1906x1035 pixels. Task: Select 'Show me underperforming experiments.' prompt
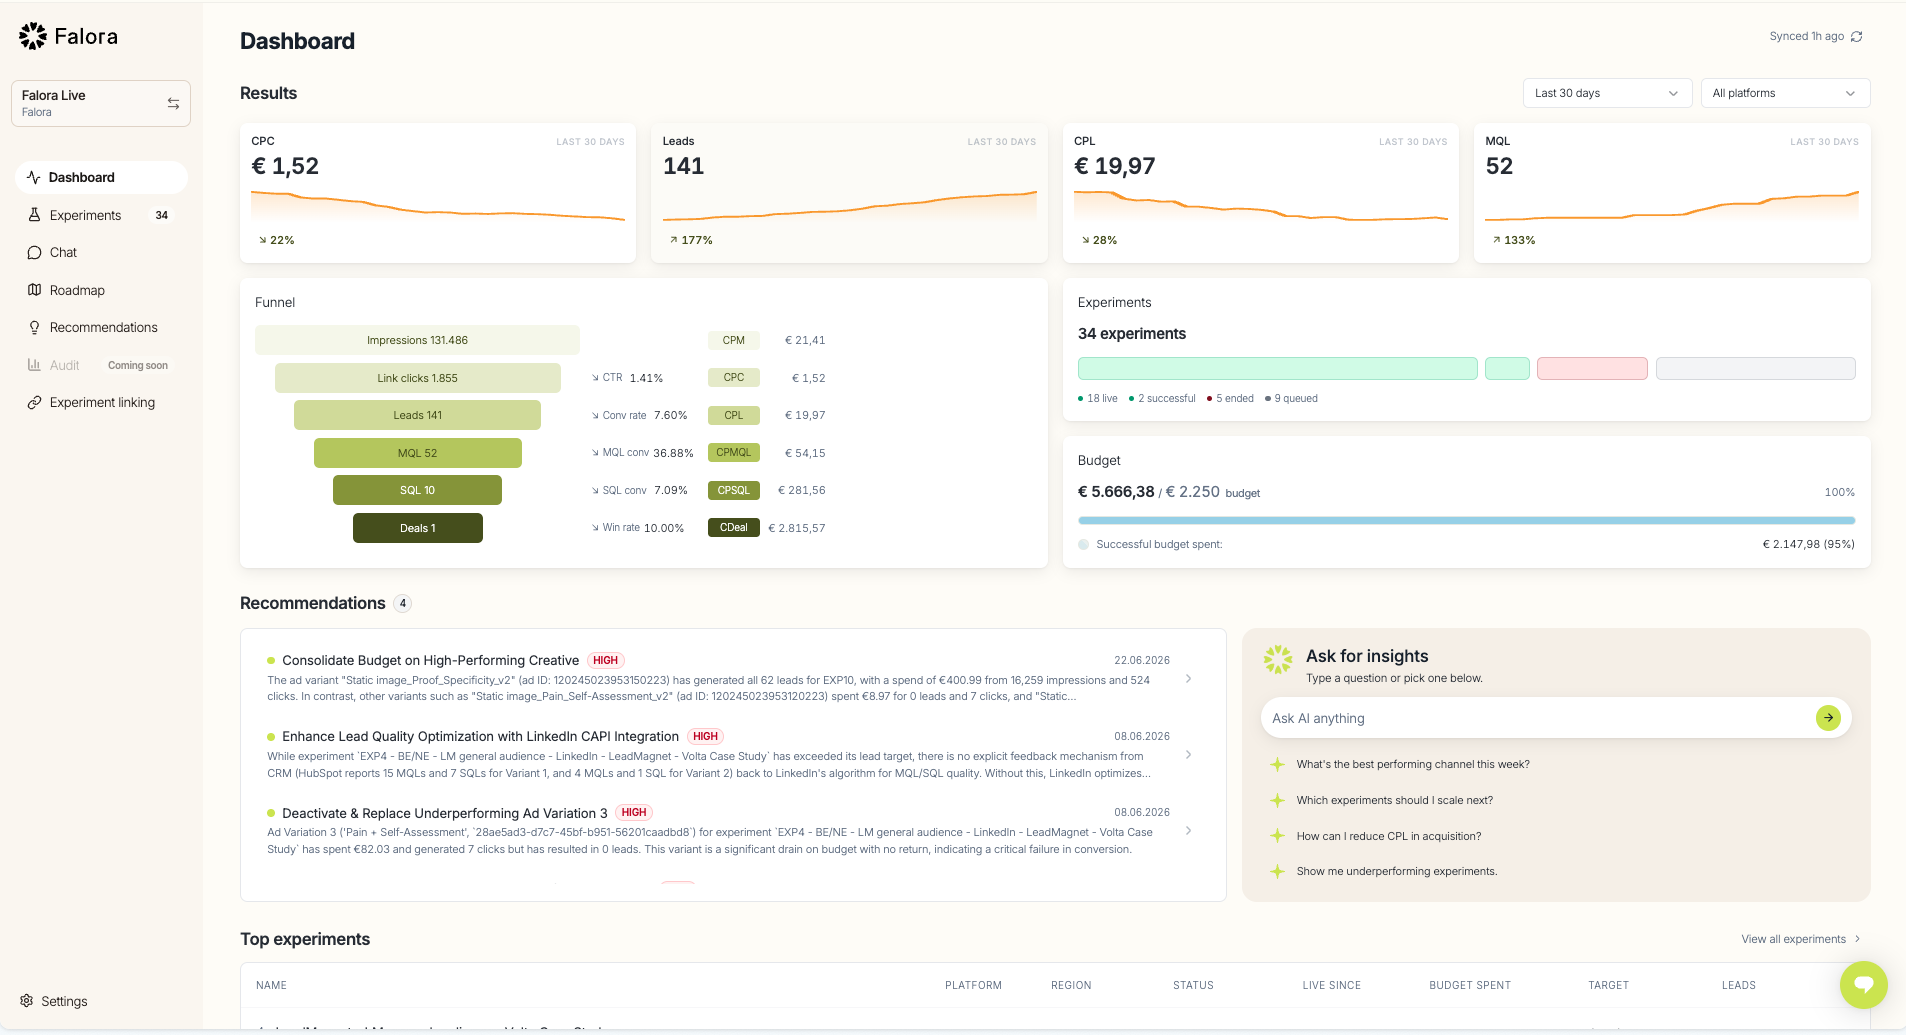click(1397, 871)
